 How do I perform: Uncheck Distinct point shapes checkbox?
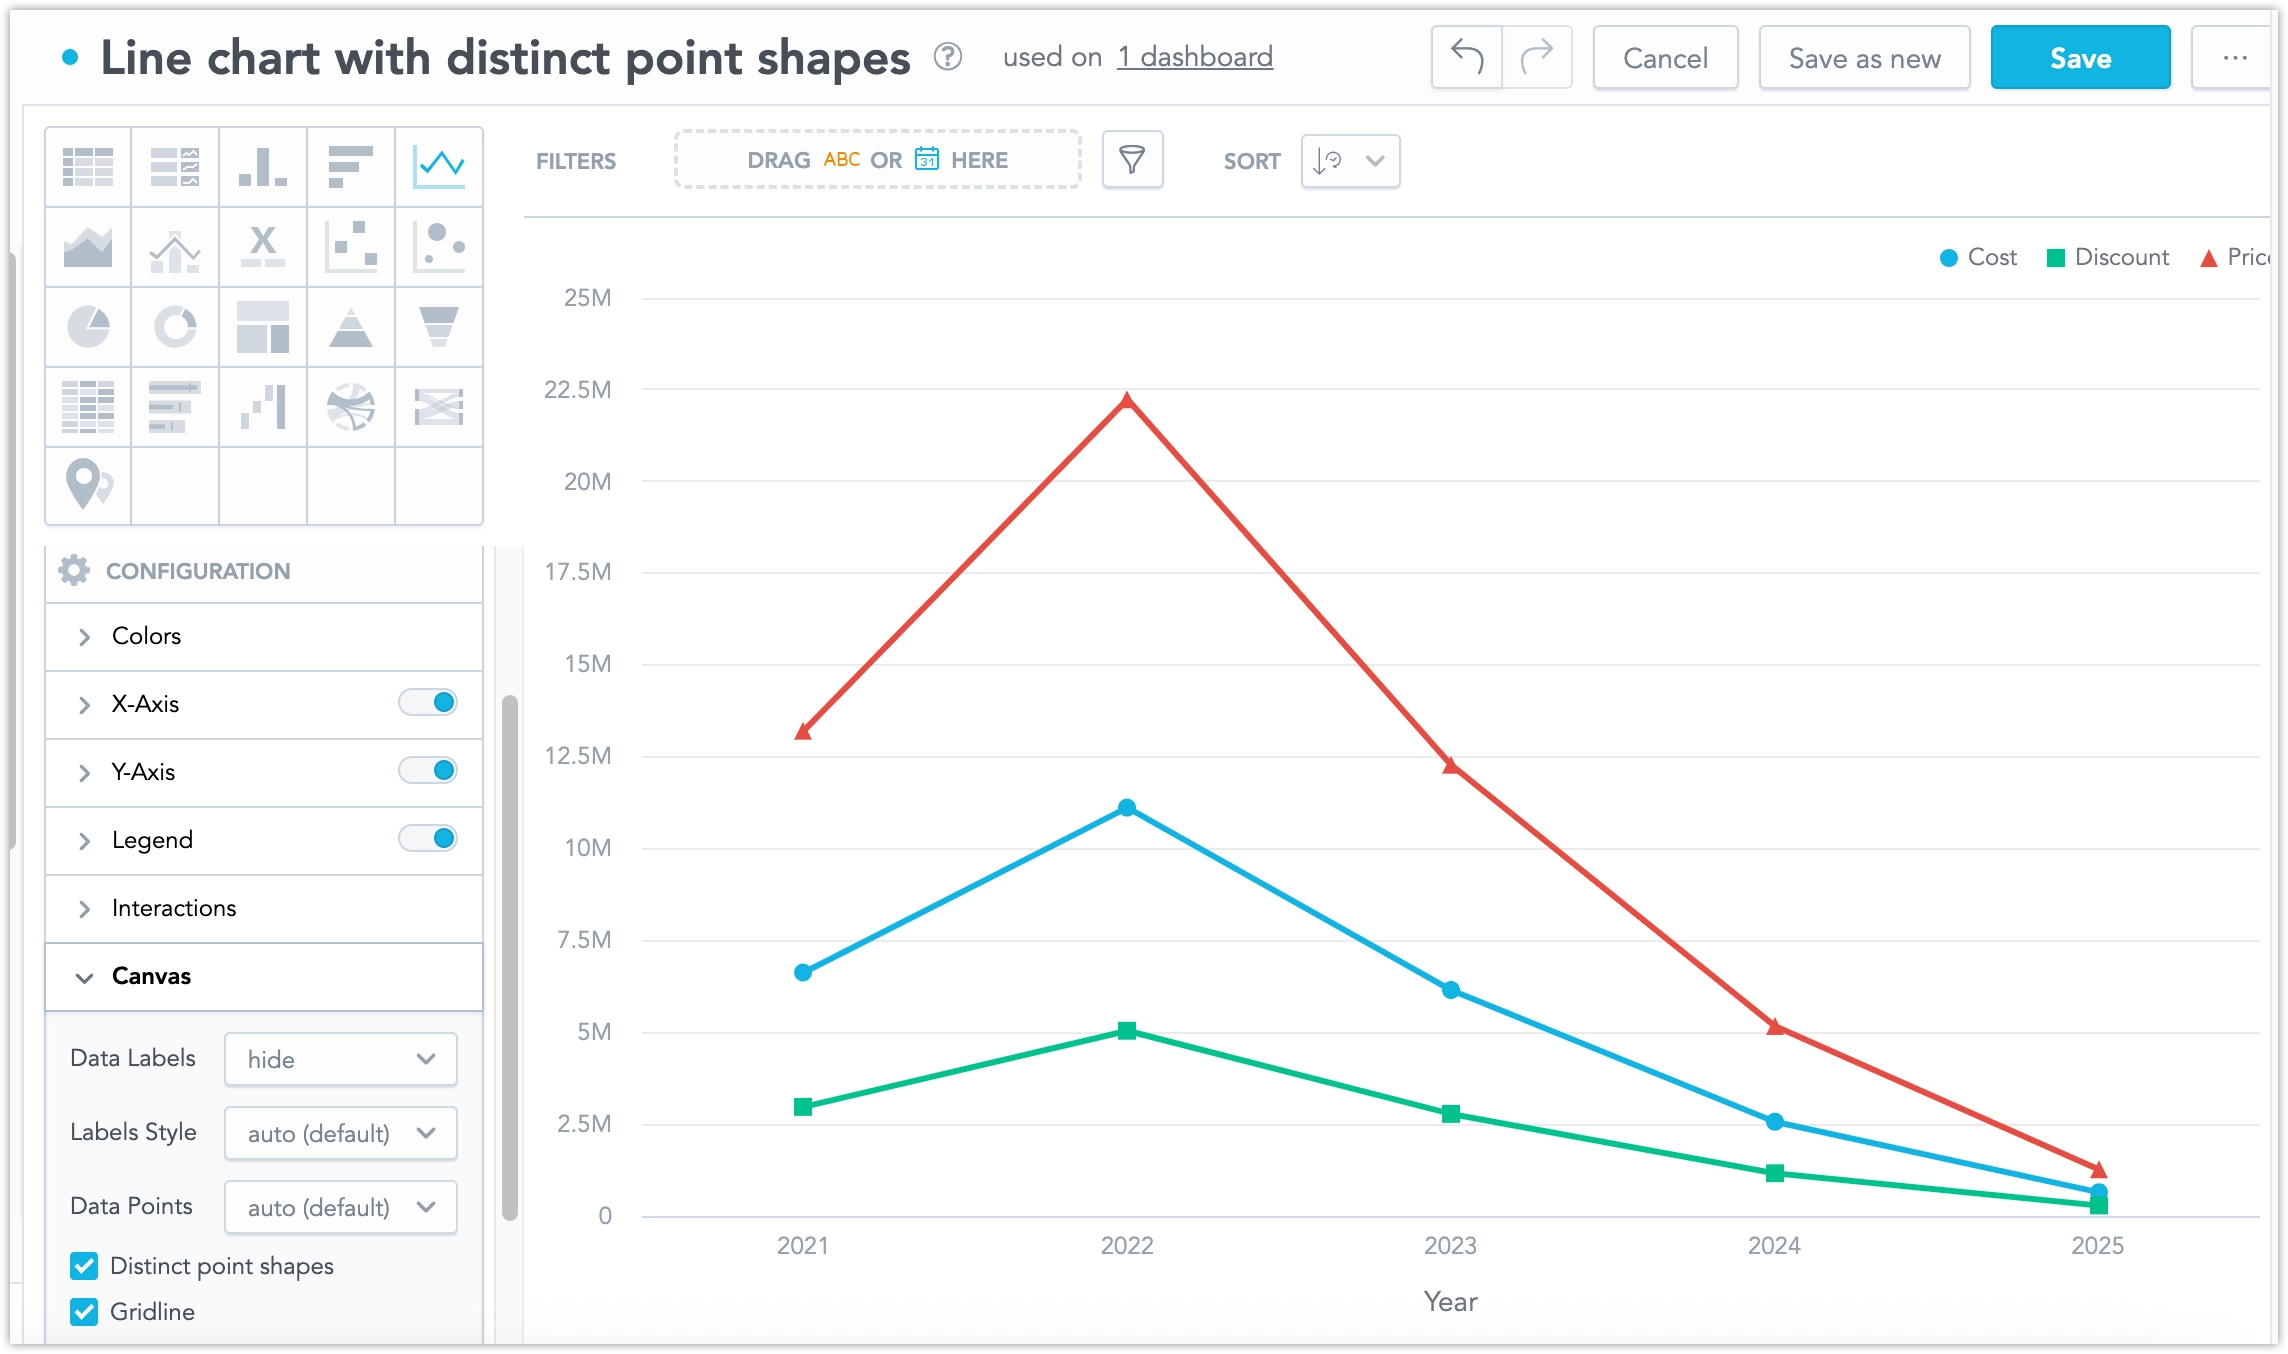pyautogui.click(x=85, y=1266)
